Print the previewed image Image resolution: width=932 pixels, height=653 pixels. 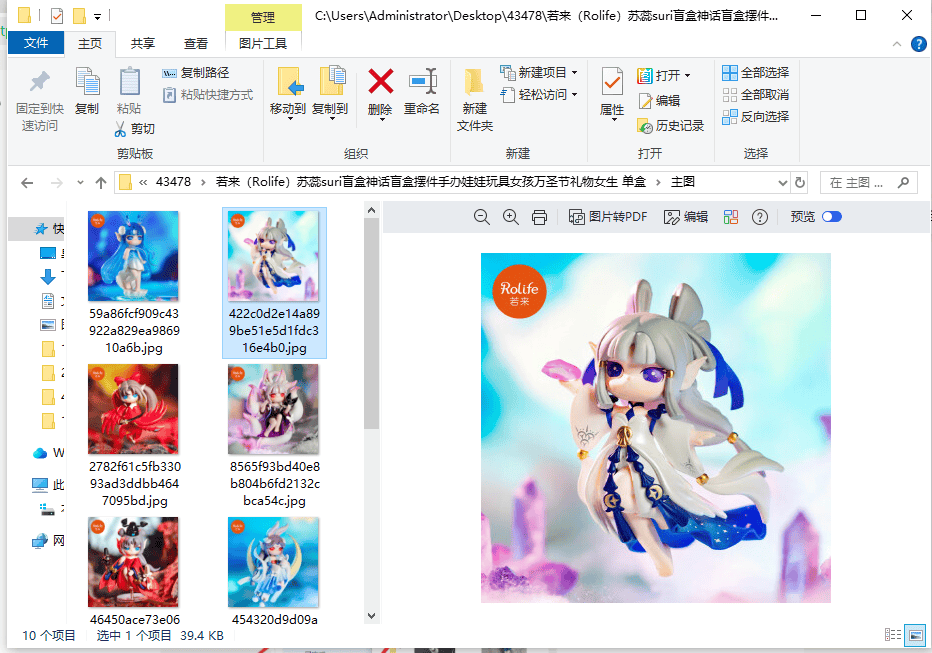point(539,217)
